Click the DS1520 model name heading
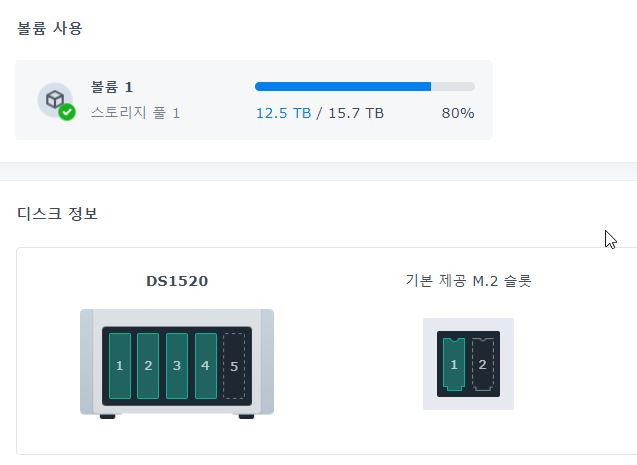 177,281
